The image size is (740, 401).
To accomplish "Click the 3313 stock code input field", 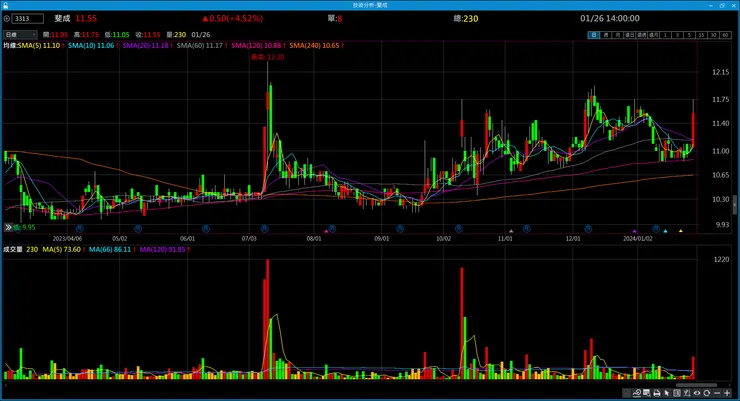I will 28,18.
